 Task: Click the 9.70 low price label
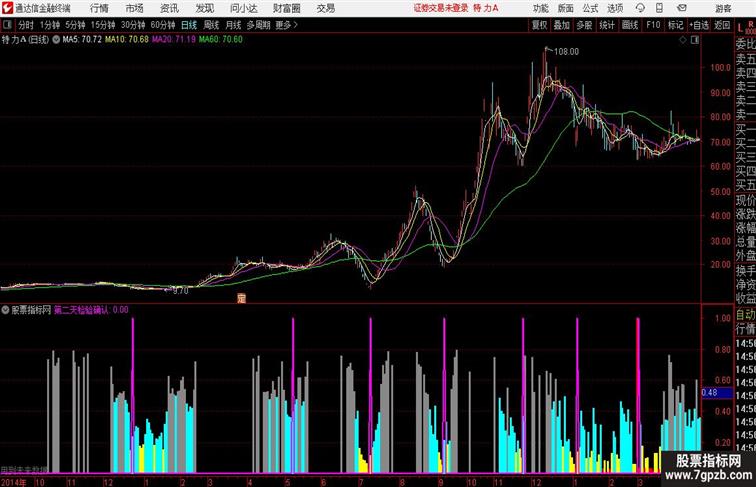pos(180,291)
